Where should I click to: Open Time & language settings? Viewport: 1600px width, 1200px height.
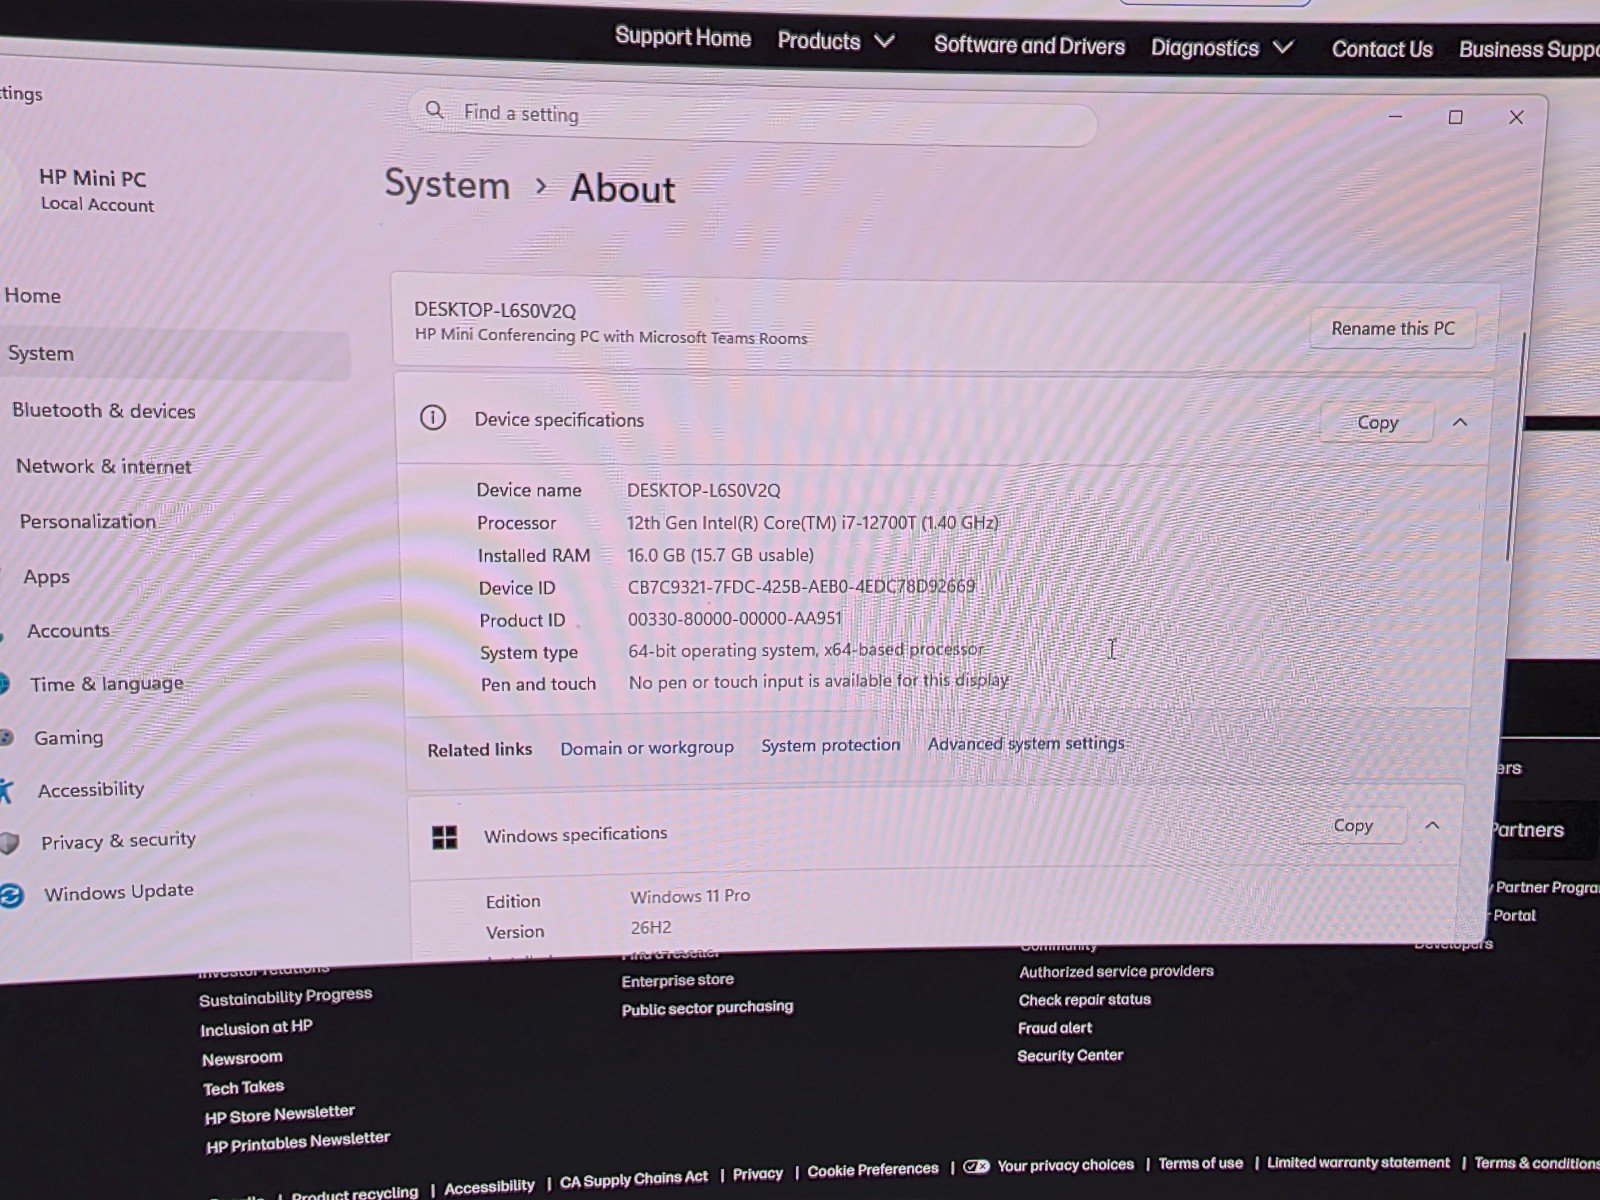pyautogui.click(x=107, y=684)
